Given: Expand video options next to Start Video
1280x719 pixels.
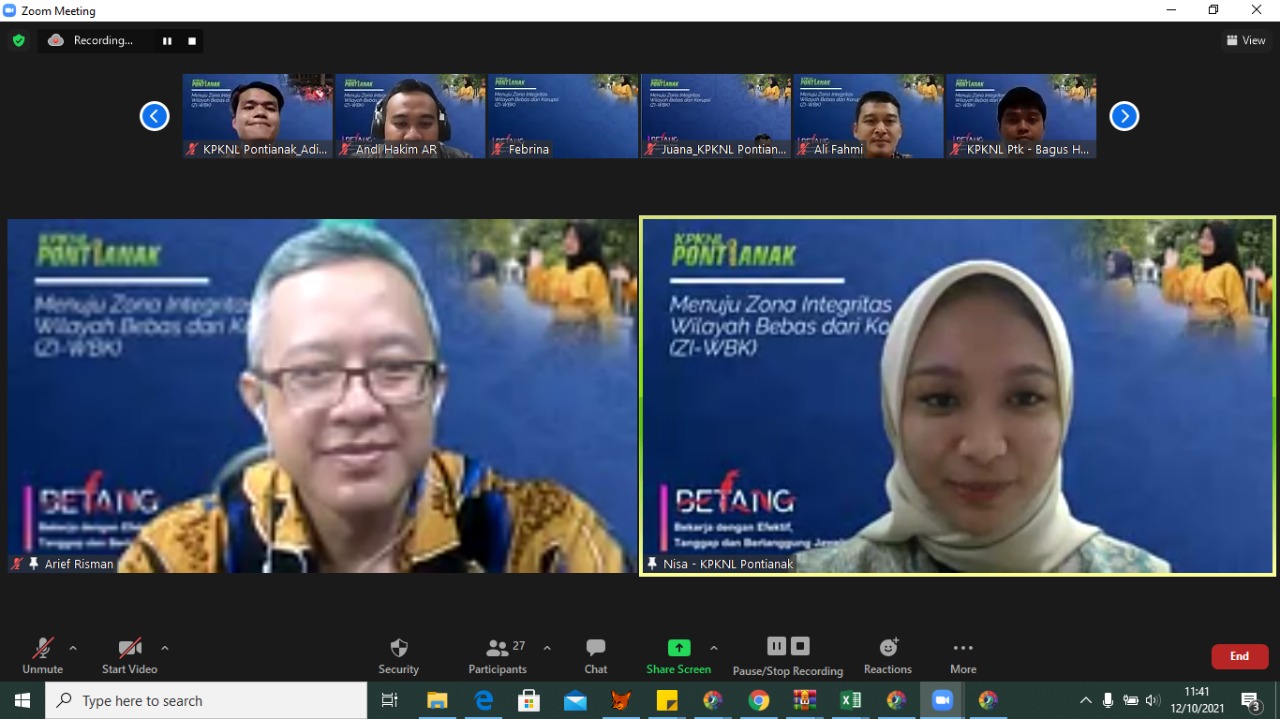Looking at the screenshot, I should 165,648.
